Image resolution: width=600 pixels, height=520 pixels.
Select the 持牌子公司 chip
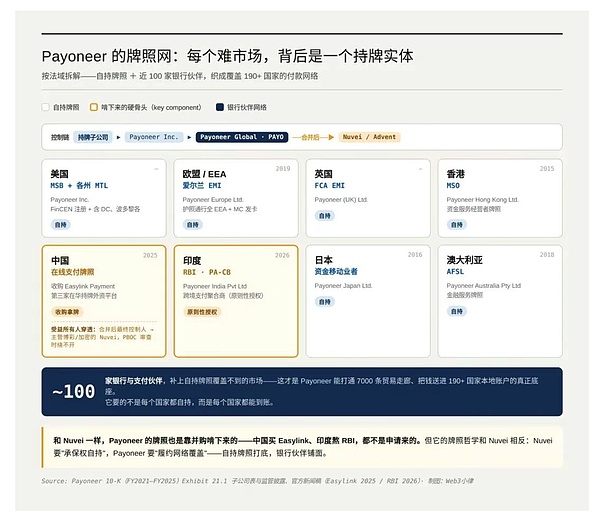click(x=93, y=137)
